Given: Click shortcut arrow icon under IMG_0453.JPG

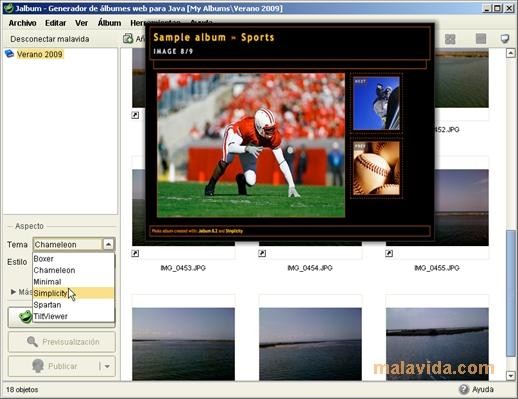Looking at the screenshot, I should pos(135,253).
